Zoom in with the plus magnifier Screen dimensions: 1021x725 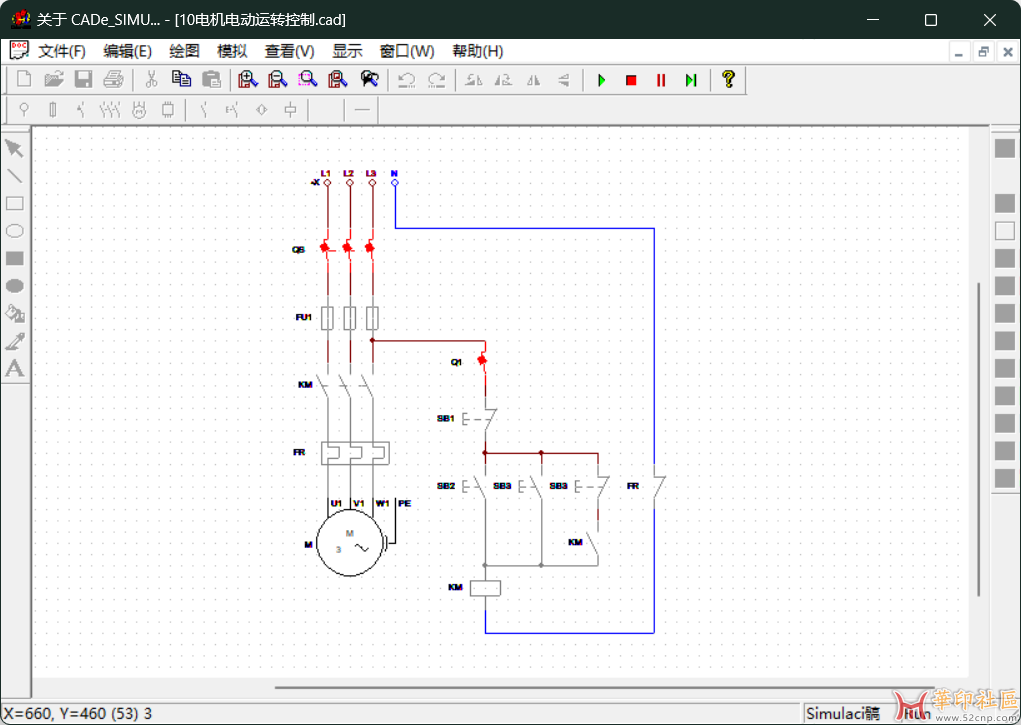tap(247, 79)
